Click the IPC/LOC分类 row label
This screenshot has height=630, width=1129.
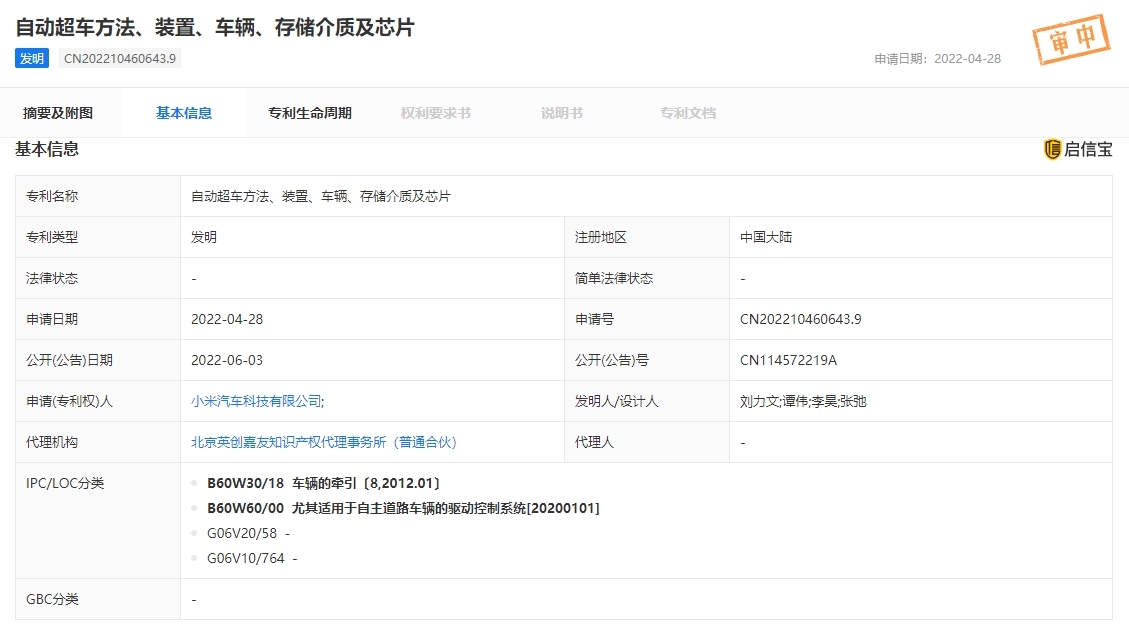65,483
